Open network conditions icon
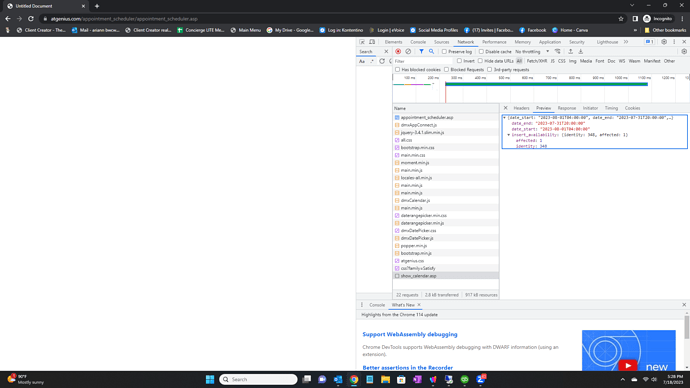Image resolution: width=690 pixels, height=388 pixels. pyautogui.click(x=558, y=51)
